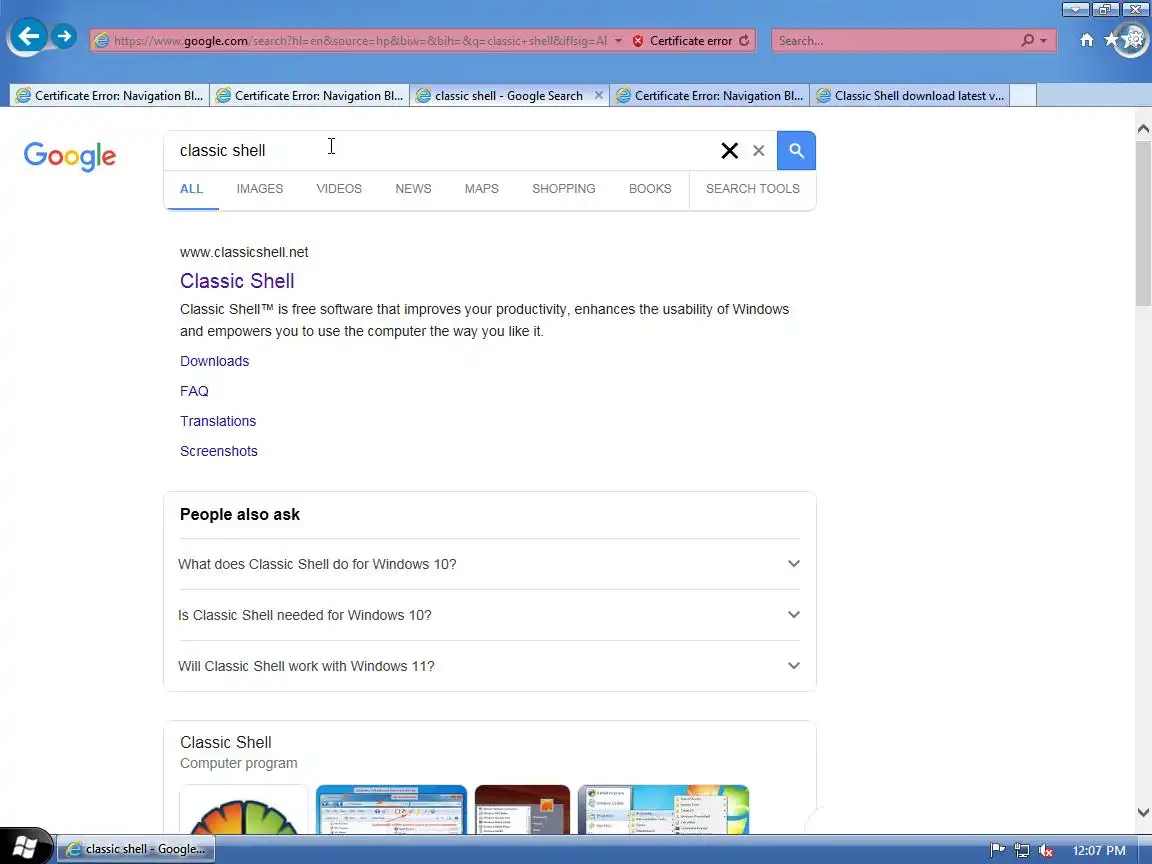The width and height of the screenshot is (1152, 864).
Task: Open the search provider dropdown arrow
Action: click(x=1043, y=41)
